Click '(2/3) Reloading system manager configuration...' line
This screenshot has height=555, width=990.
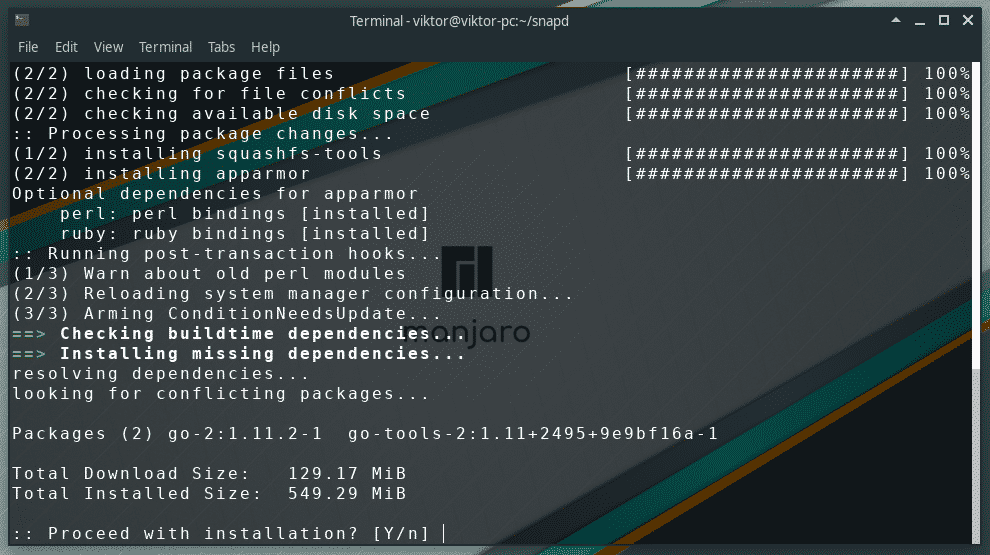[x=292, y=294]
